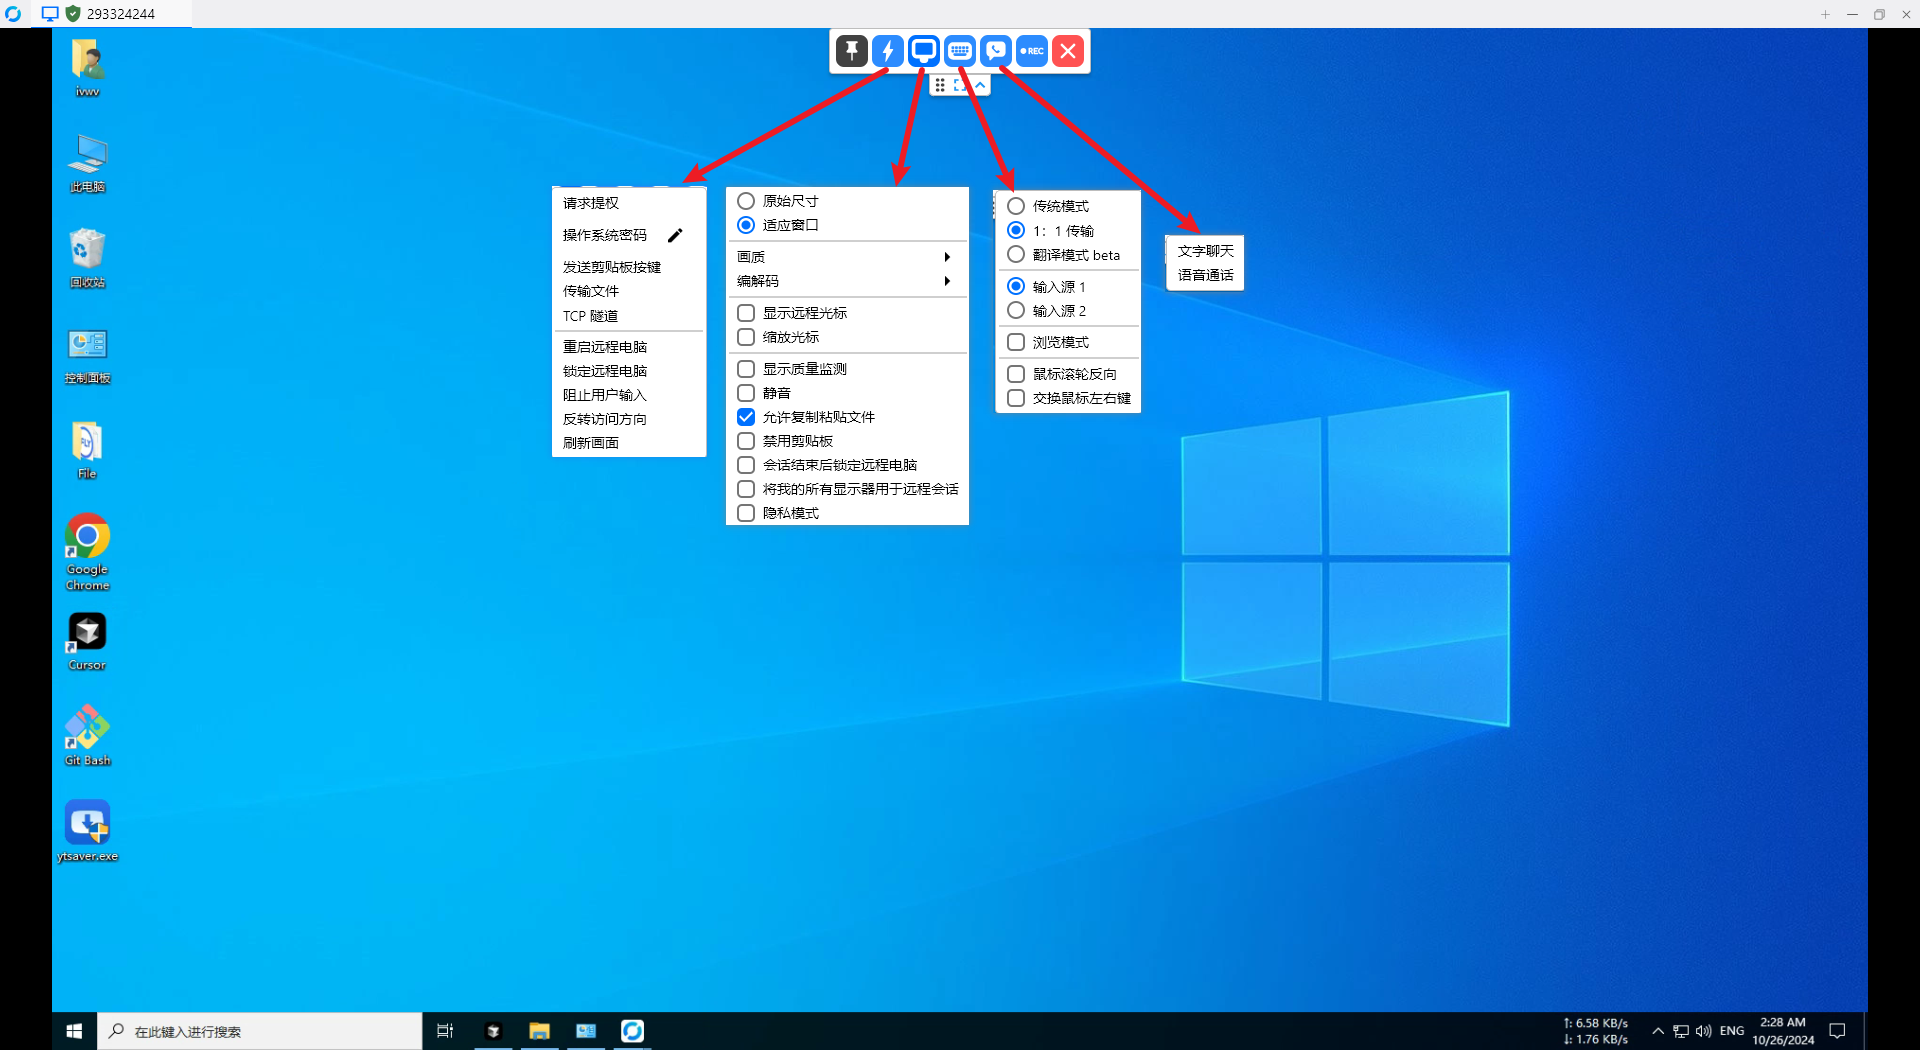This screenshot has height=1050, width=1920.
Task: Enable the 显示远程光标 checkbox
Action: point(746,314)
